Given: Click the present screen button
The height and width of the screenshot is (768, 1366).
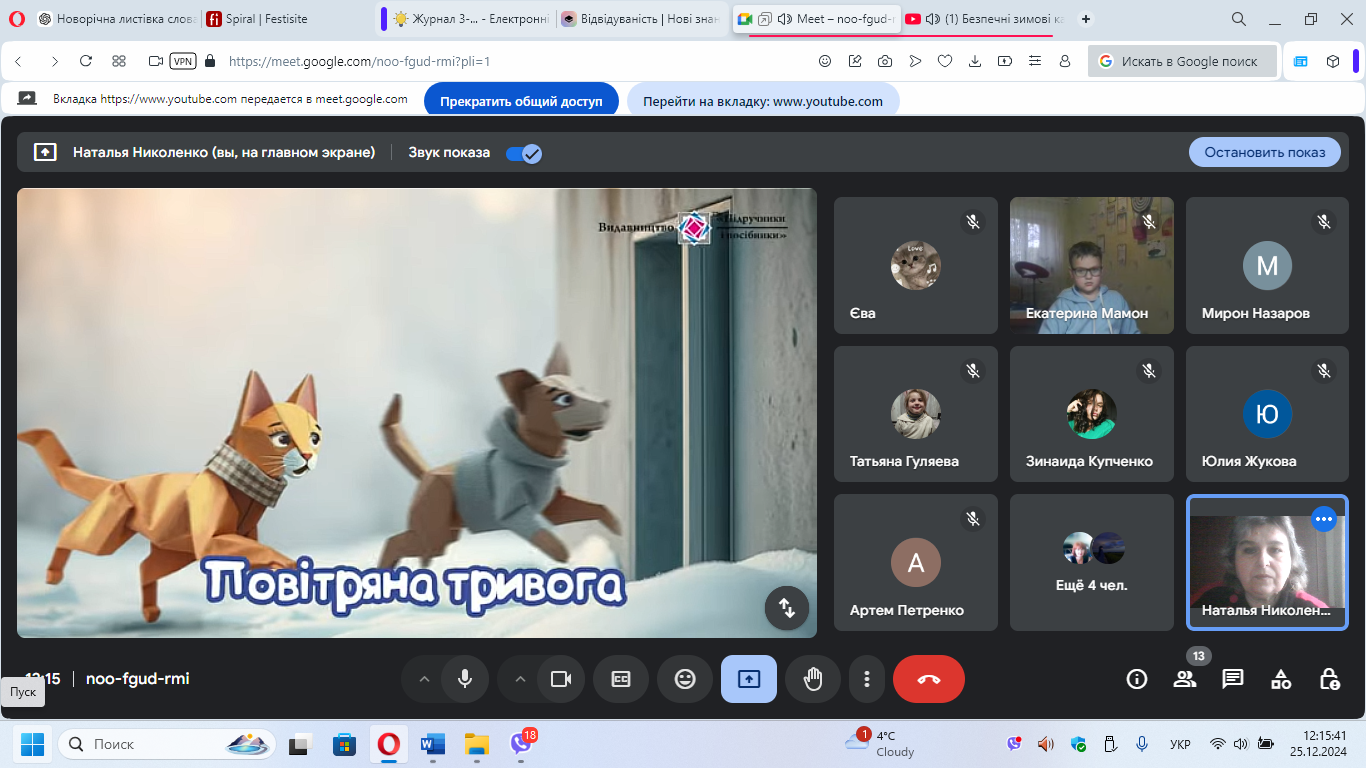Looking at the screenshot, I should pyautogui.click(x=749, y=679).
